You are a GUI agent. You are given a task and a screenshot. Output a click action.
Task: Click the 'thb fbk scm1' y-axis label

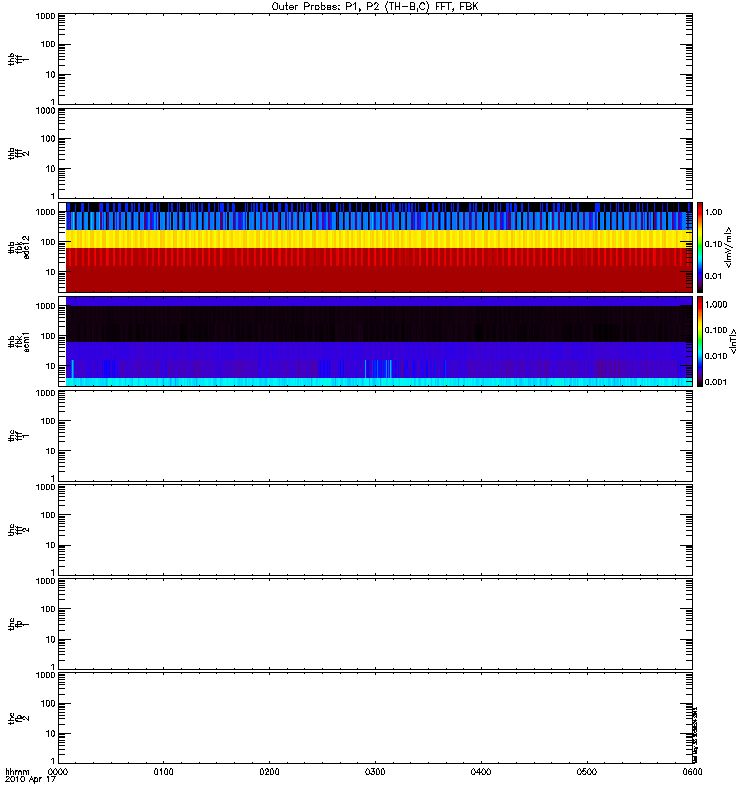click(19, 341)
